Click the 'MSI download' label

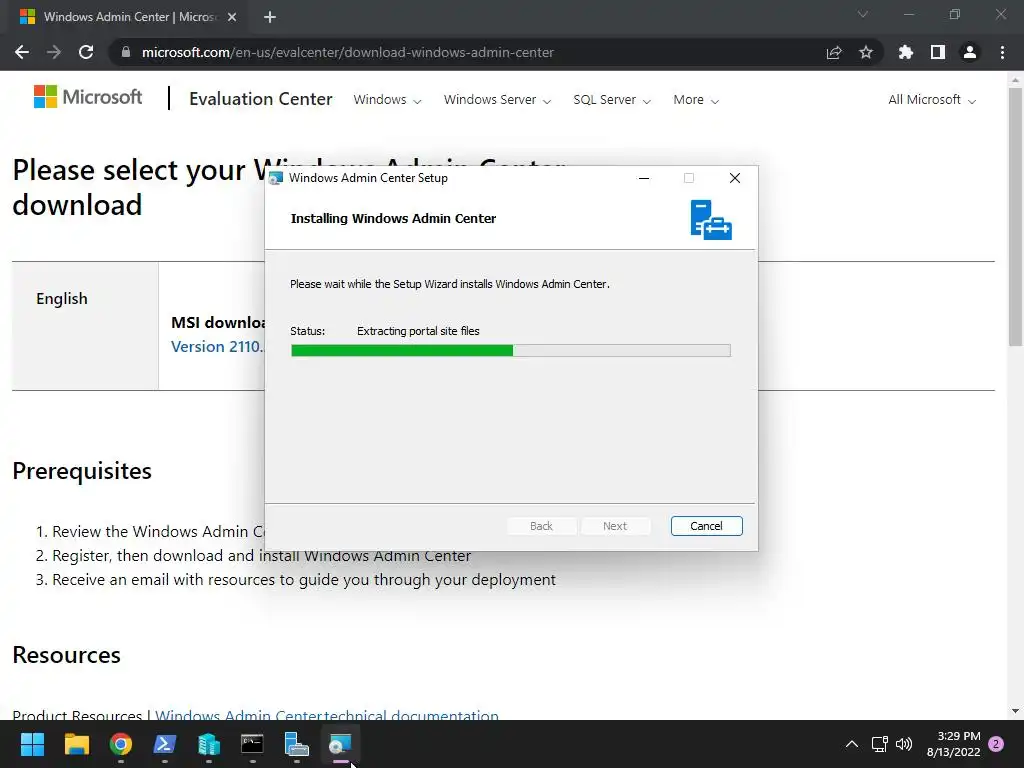[x=217, y=323]
